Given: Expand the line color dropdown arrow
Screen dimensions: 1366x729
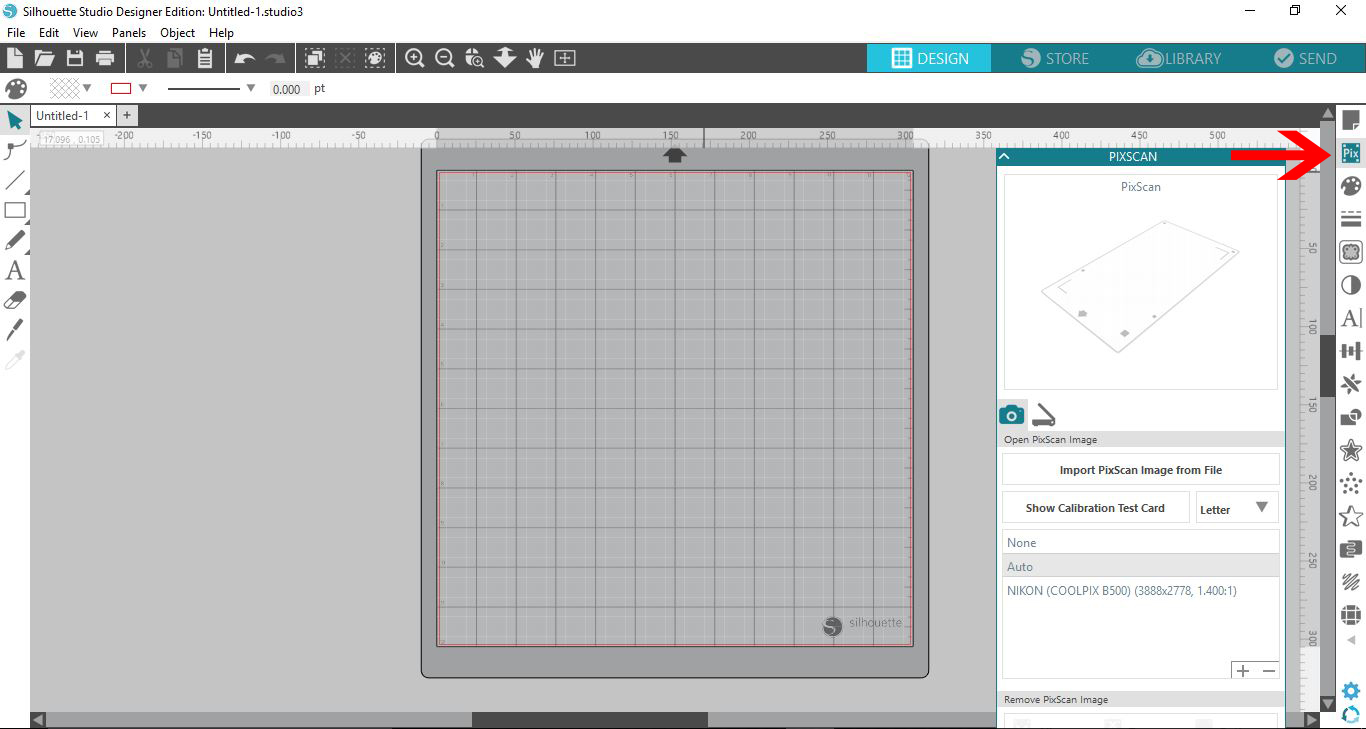Looking at the screenshot, I should 142,88.
